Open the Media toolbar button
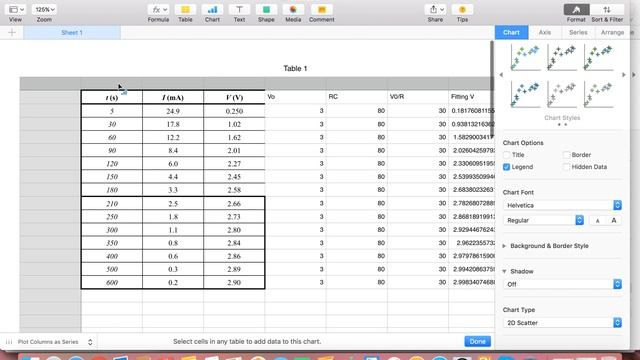 pyautogui.click(x=293, y=9)
